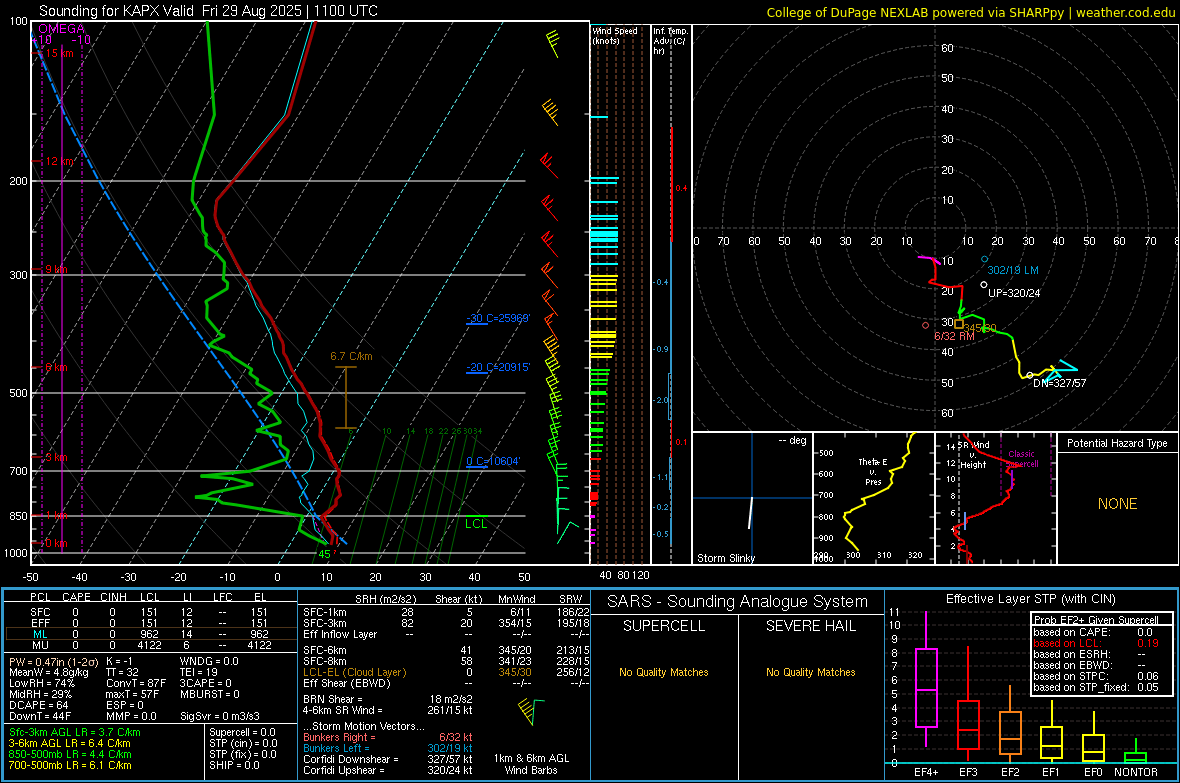Click the OMEGA label on the Skew-T
The image size is (1180, 783).
click(x=62, y=29)
